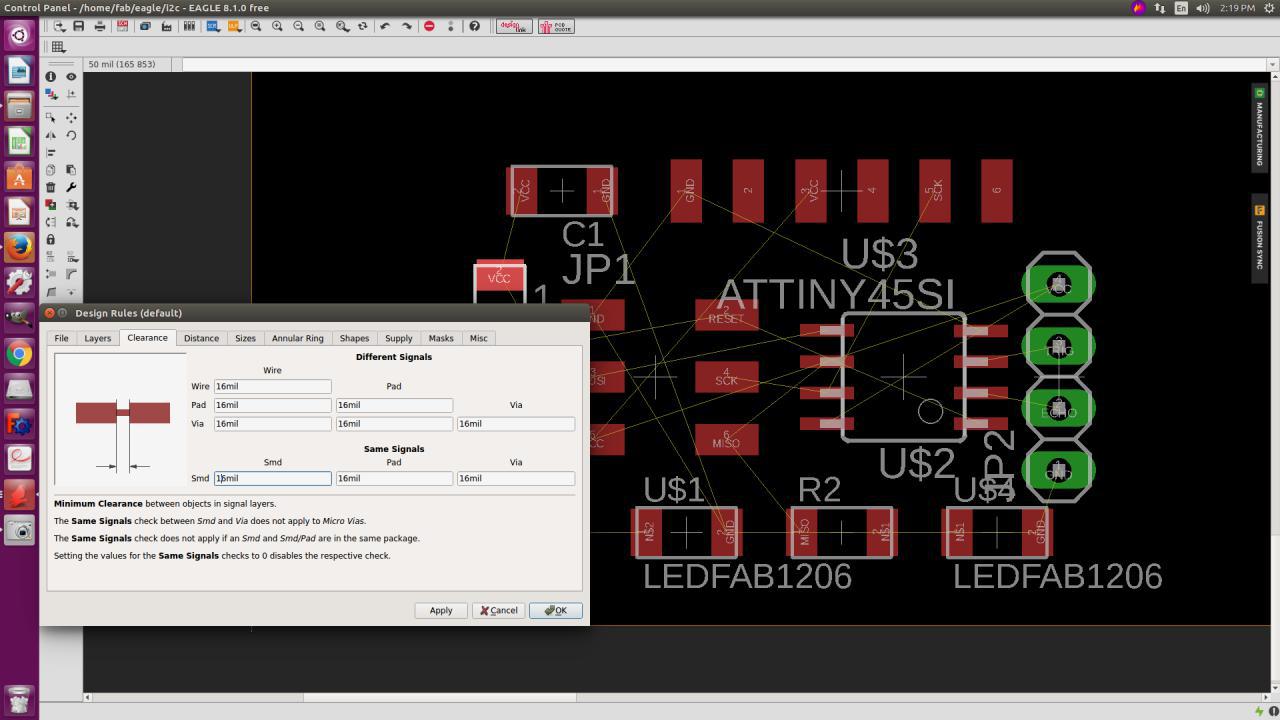This screenshot has height=720, width=1280.
Task: Click OK in Design Rules dialog
Action: point(555,610)
